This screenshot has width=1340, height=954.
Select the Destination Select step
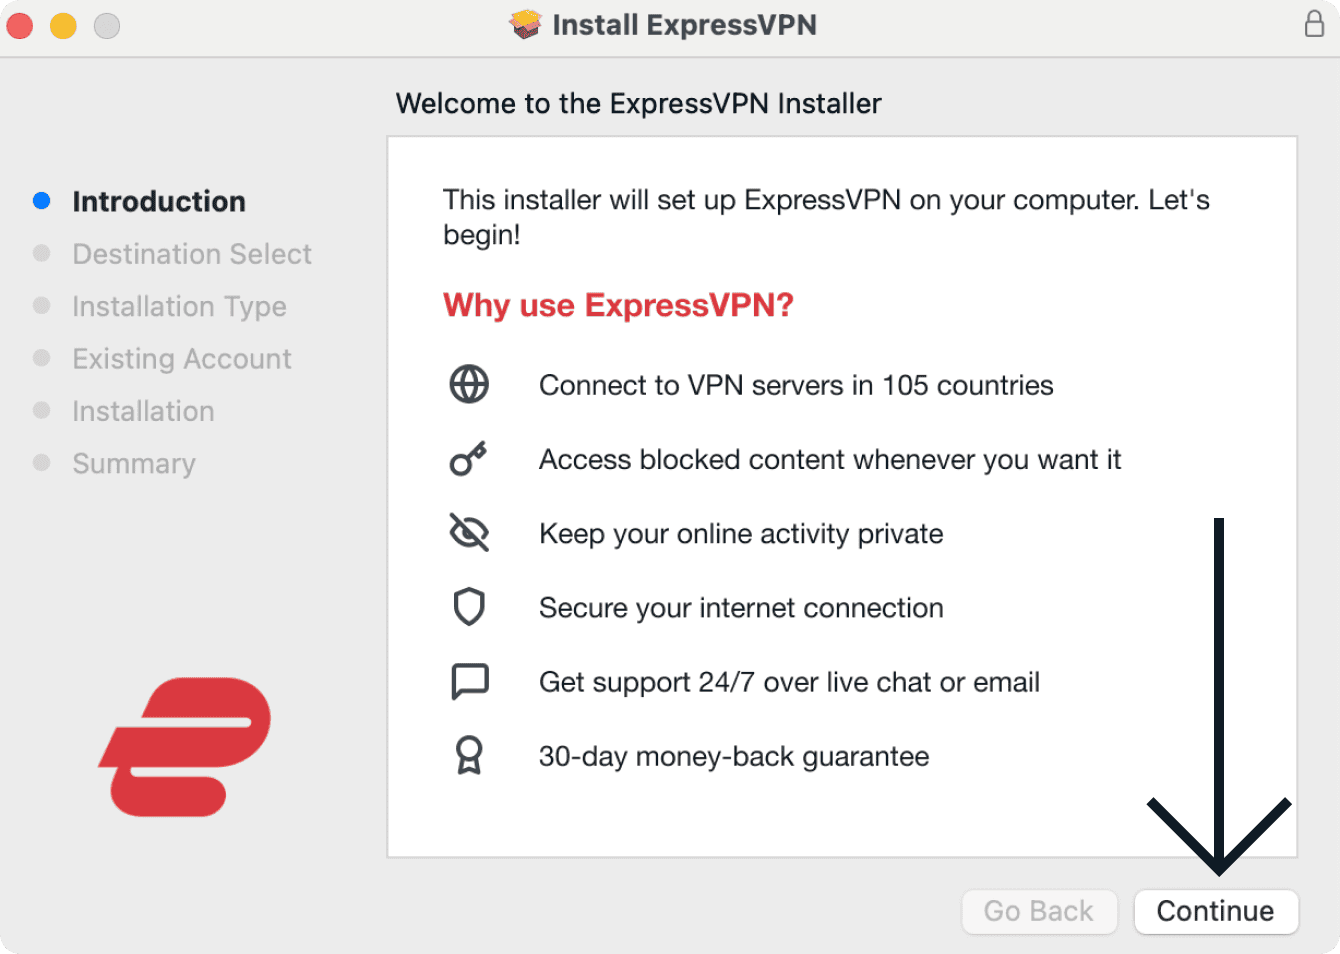pyautogui.click(x=192, y=254)
